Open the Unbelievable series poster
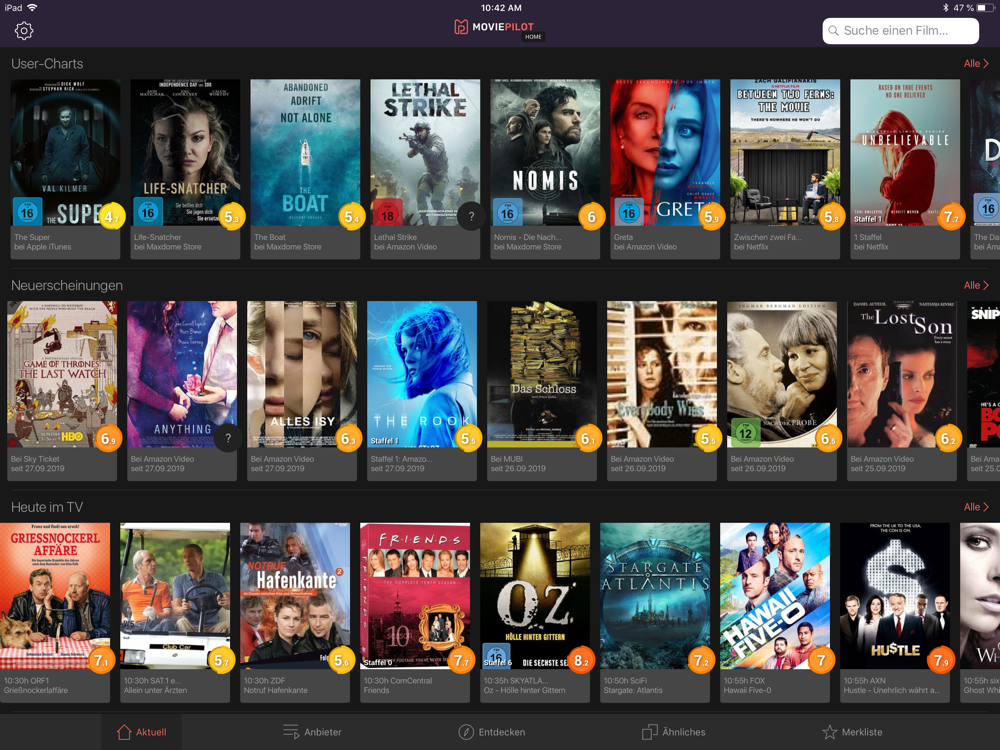 (x=905, y=152)
